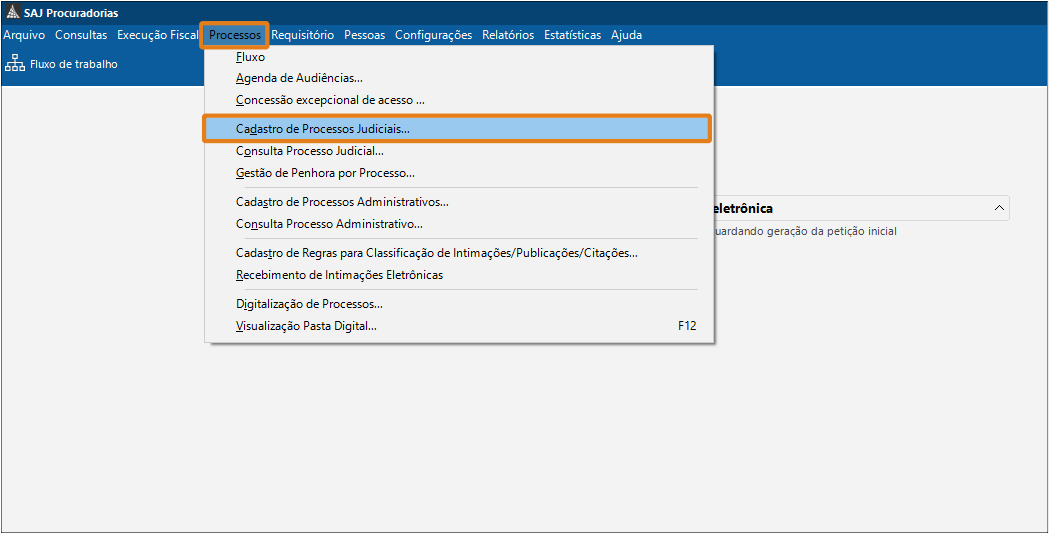Click Recebimento de Intimações Eletrônicas
This screenshot has height=534, width=1049.
pos(339,275)
